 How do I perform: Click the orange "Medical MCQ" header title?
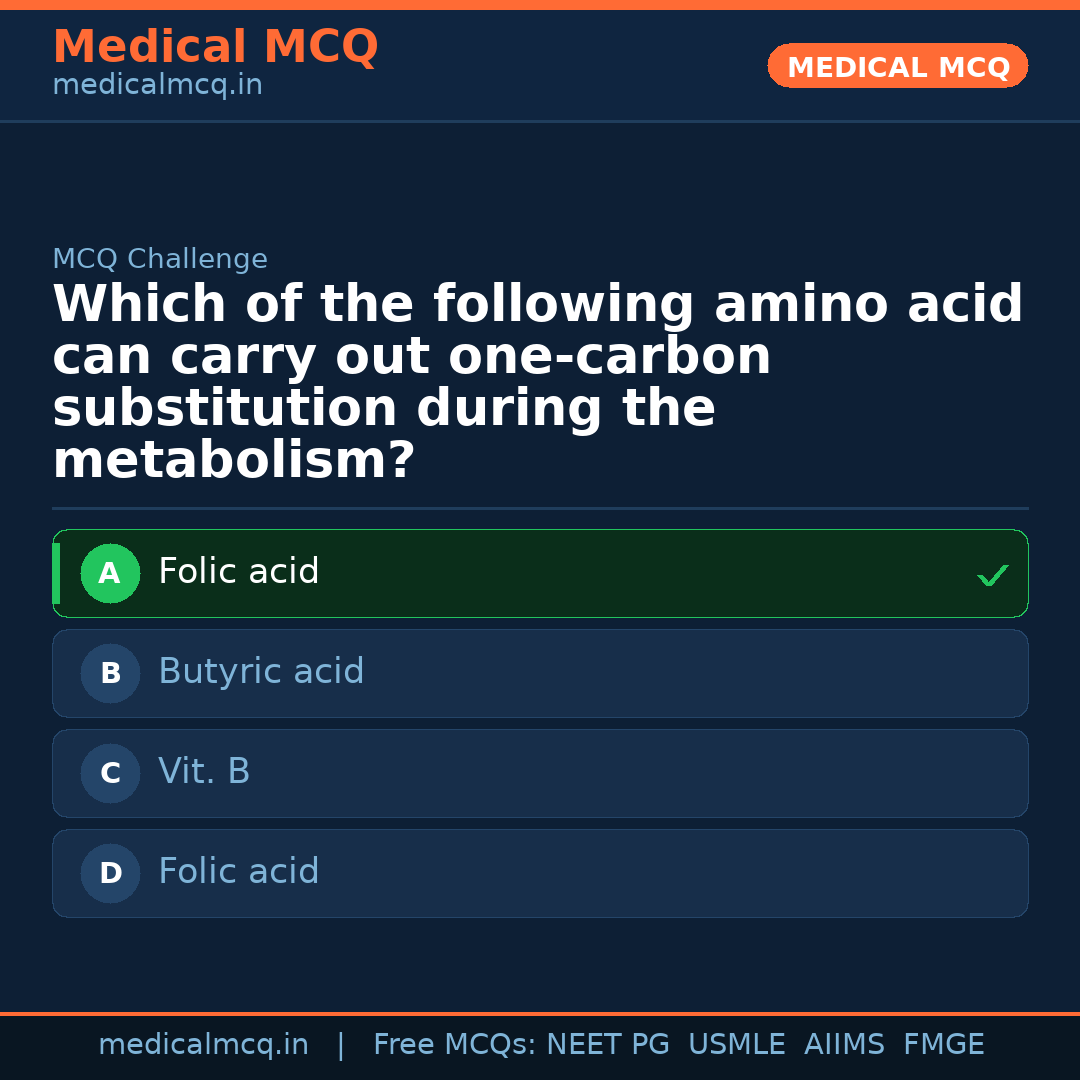pos(215,47)
